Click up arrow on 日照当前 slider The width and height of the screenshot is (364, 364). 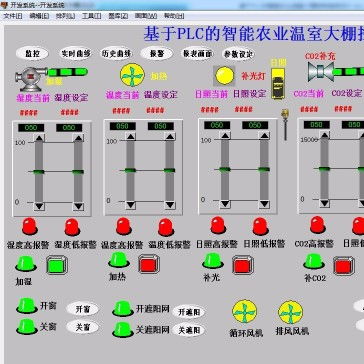point(225,136)
